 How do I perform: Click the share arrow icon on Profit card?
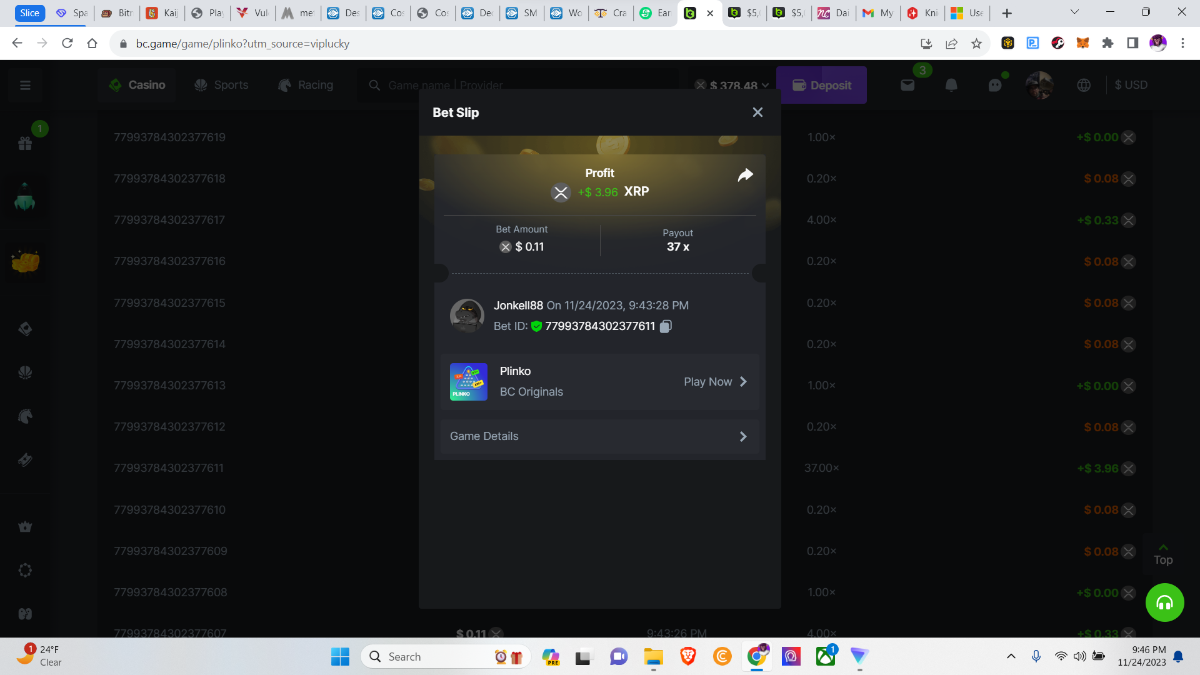(x=745, y=175)
